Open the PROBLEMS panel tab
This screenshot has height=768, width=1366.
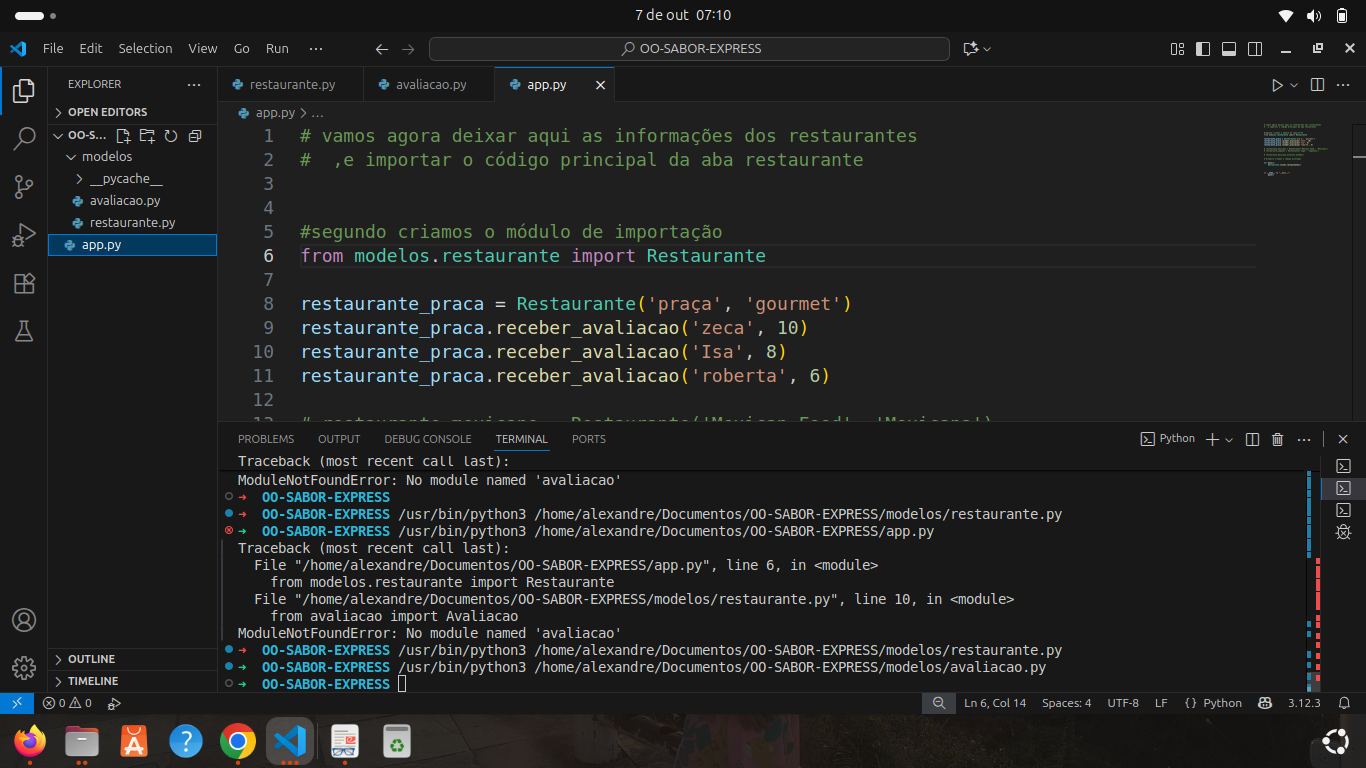click(x=266, y=439)
